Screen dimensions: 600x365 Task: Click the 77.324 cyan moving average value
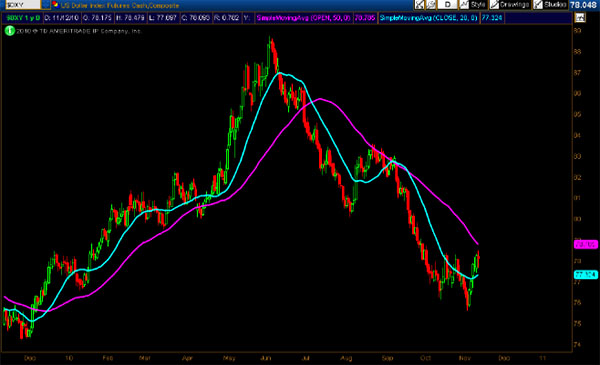pos(492,18)
